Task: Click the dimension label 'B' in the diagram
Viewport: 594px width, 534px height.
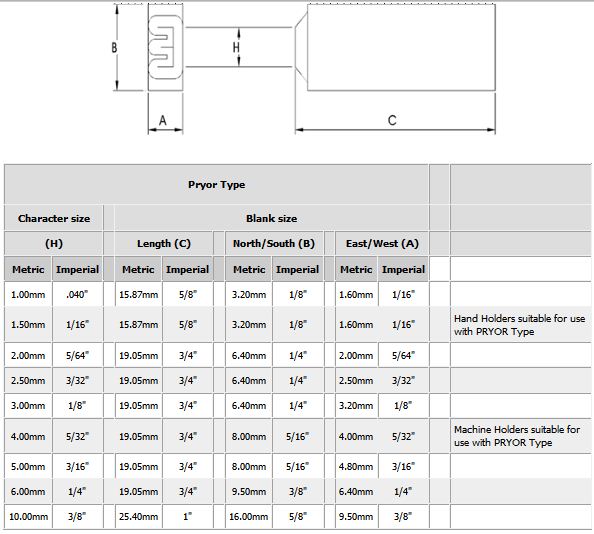Action: (x=114, y=48)
